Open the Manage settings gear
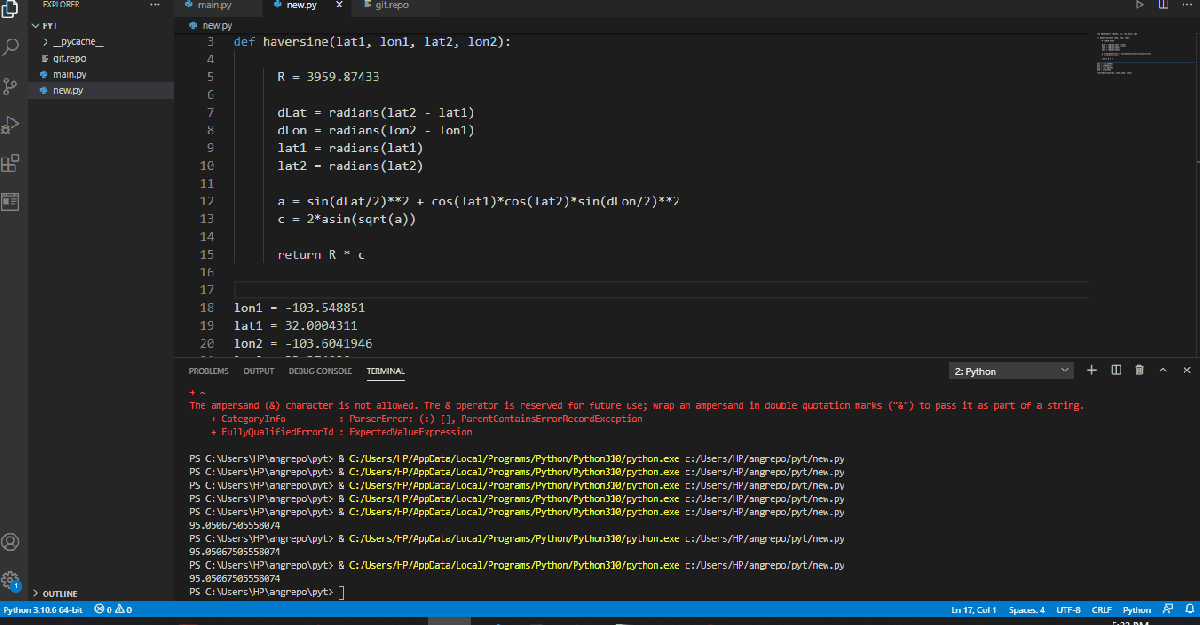 [x=11, y=580]
